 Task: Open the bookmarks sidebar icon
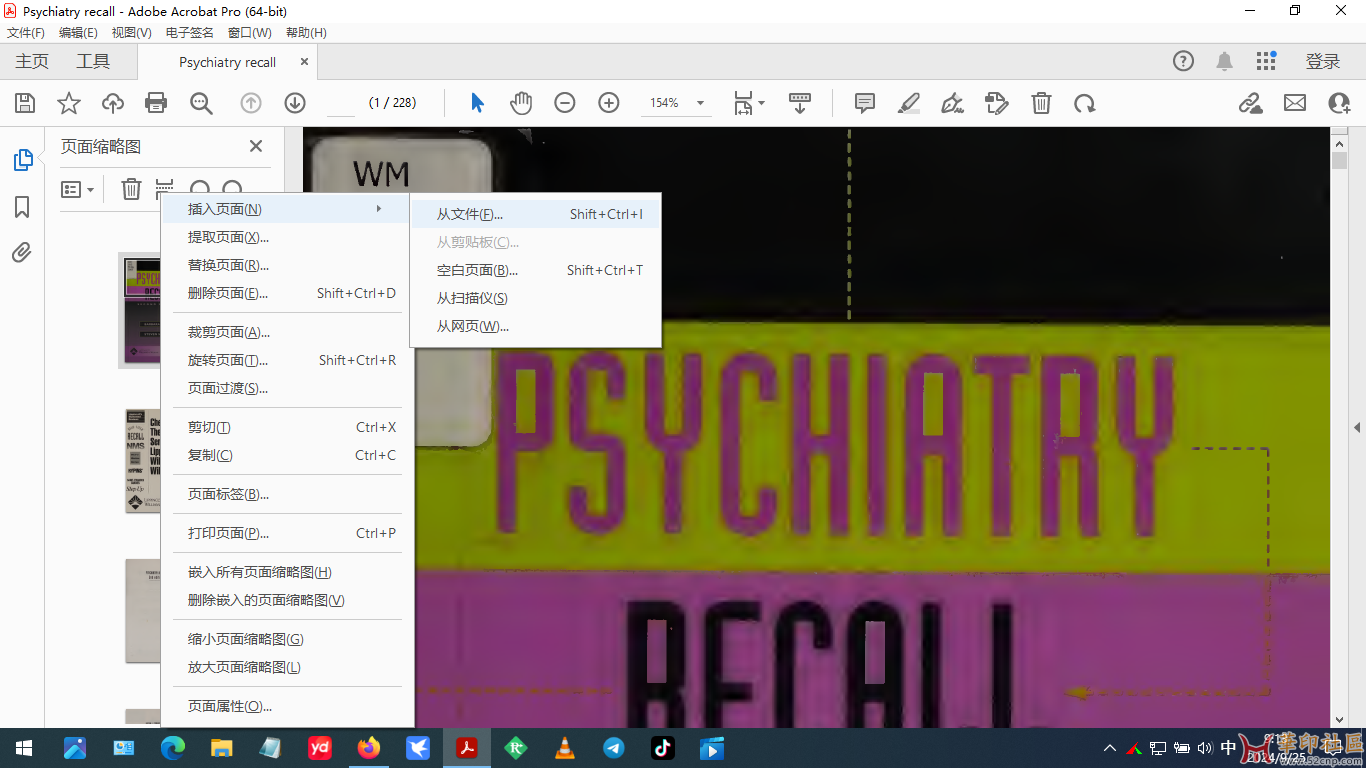click(x=22, y=207)
